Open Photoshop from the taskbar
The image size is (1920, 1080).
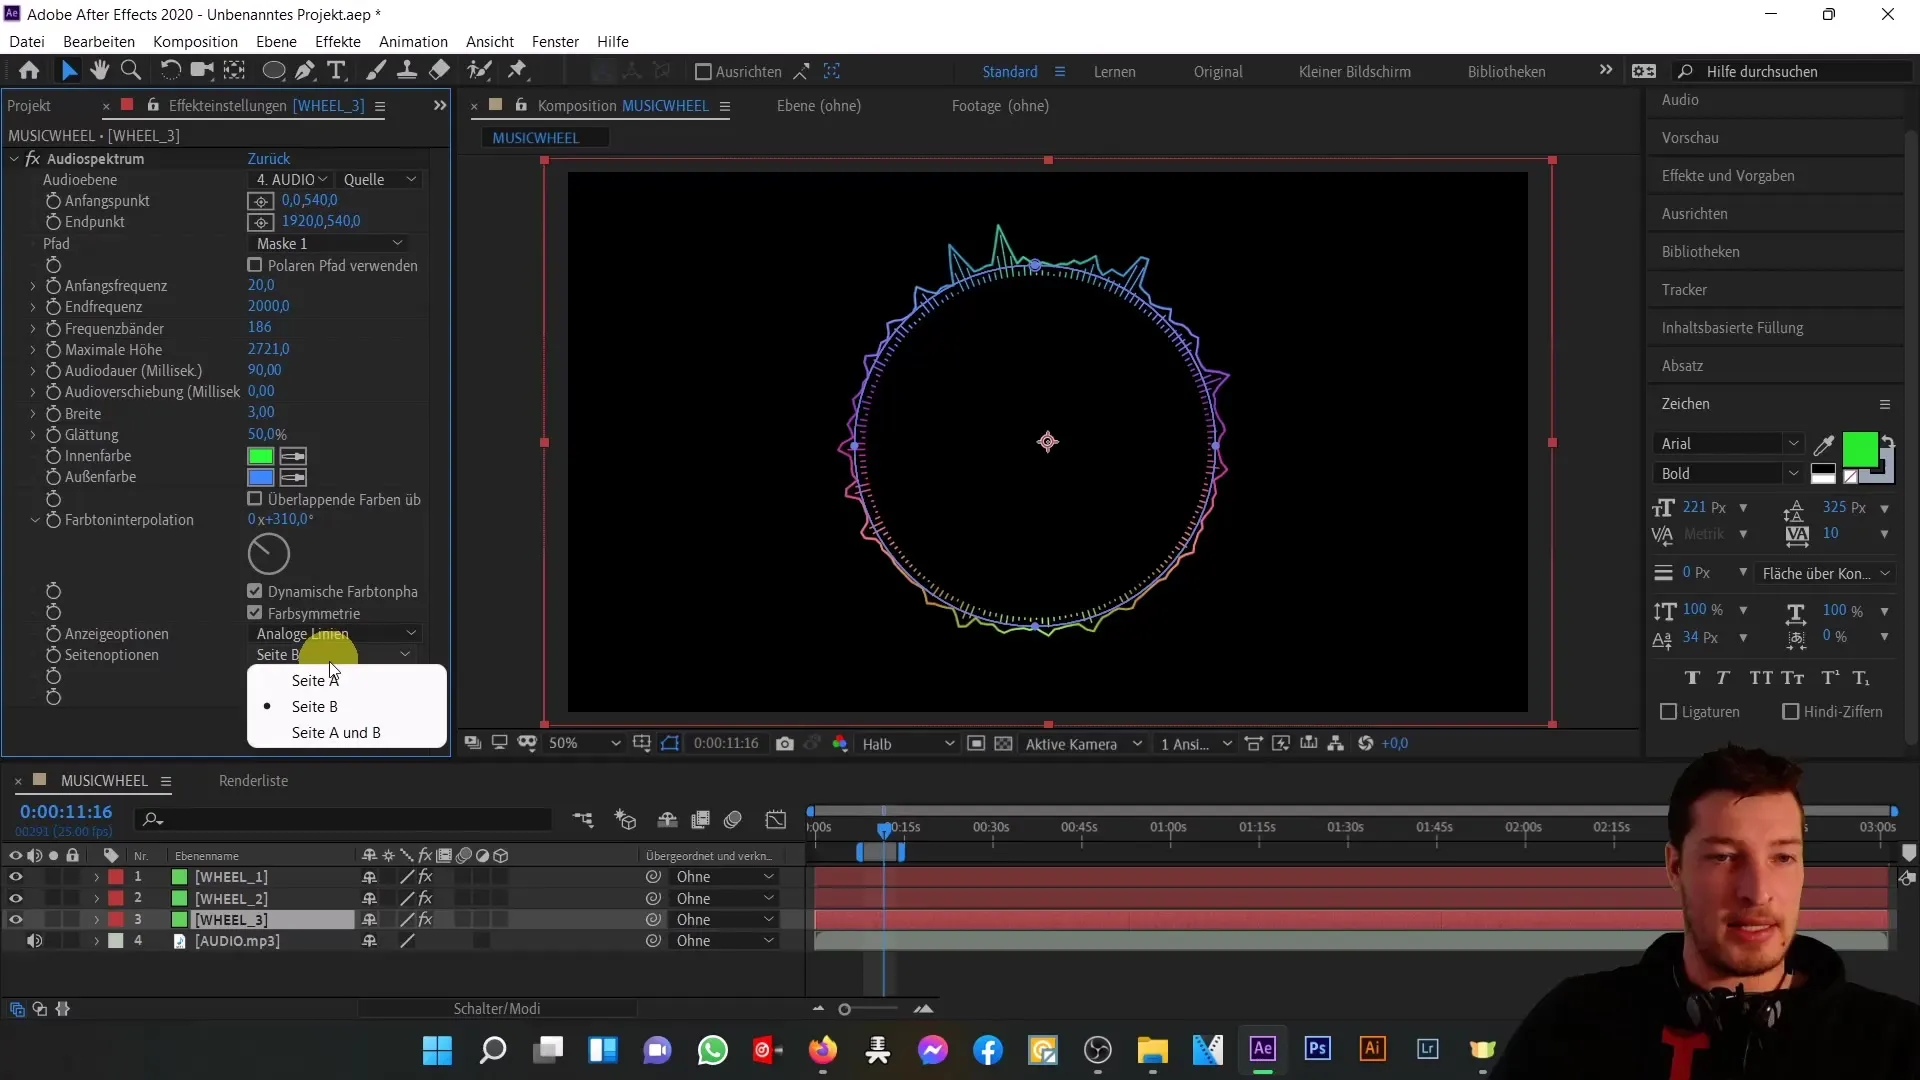click(x=1317, y=1049)
